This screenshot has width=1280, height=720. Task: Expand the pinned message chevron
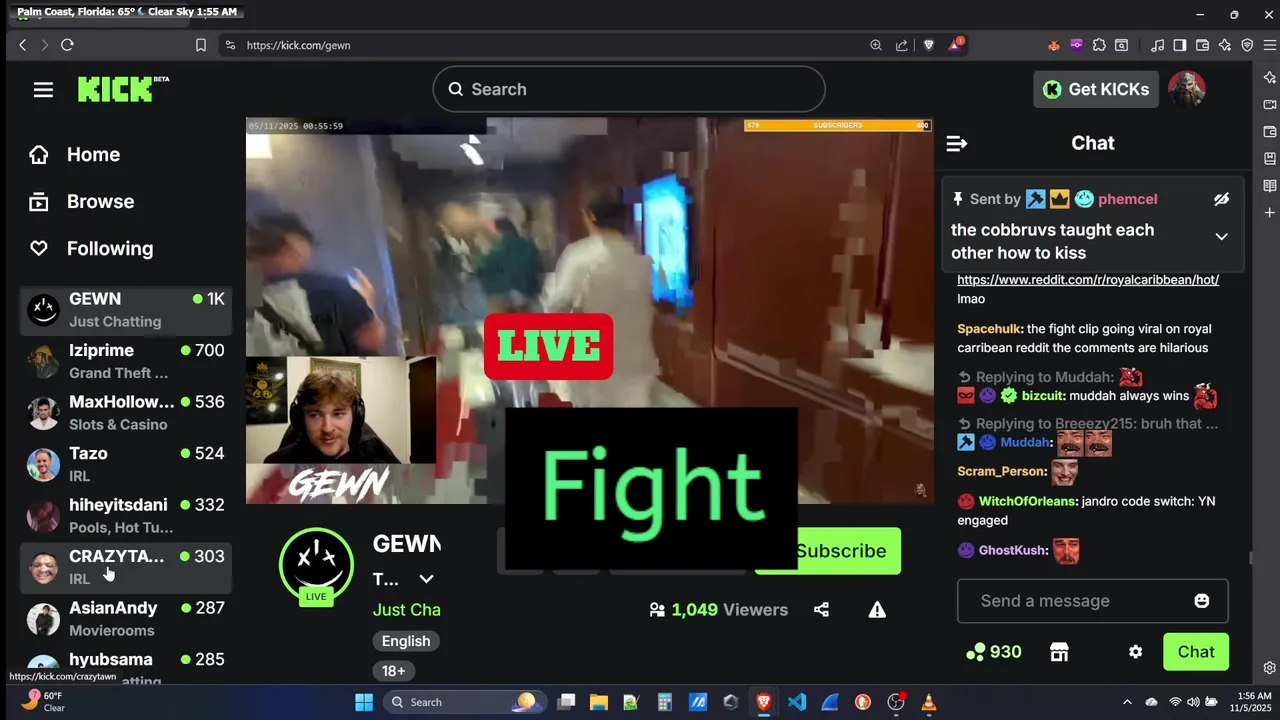[1221, 237]
